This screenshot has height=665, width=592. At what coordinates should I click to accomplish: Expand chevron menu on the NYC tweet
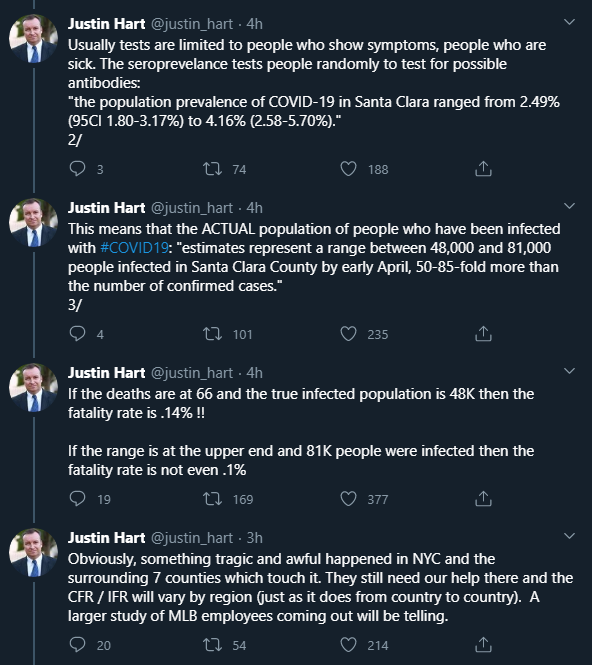(x=570, y=536)
